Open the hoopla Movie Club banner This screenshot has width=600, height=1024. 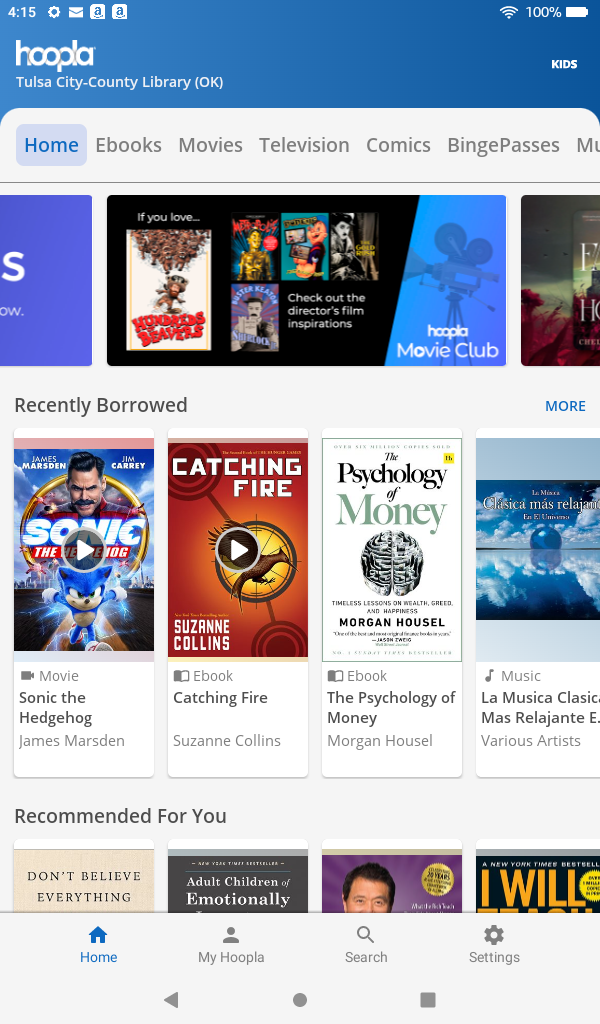[x=306, y=280]
